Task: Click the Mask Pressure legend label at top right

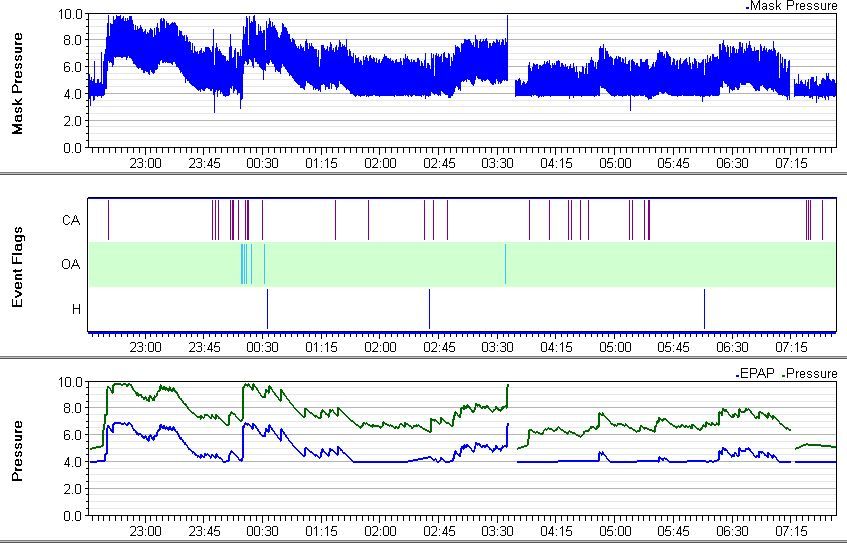Action: 793,6
